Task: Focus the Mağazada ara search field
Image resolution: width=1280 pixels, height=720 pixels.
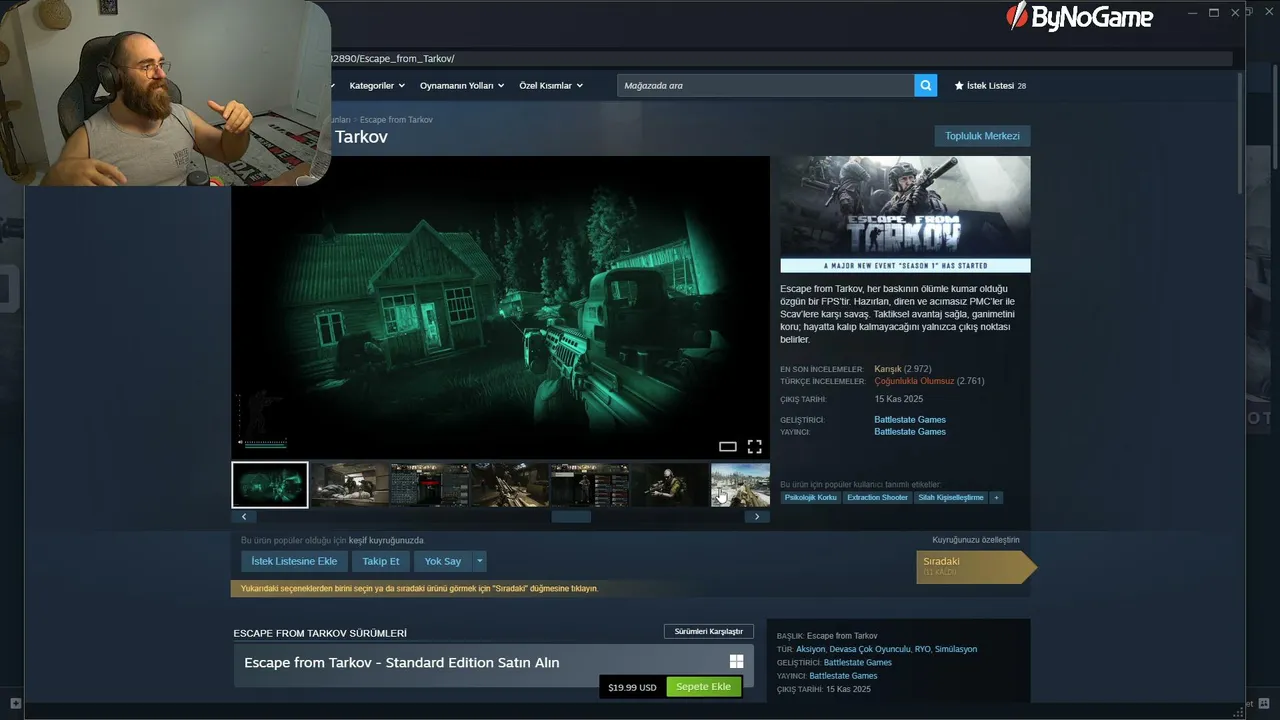Action: 765,85
